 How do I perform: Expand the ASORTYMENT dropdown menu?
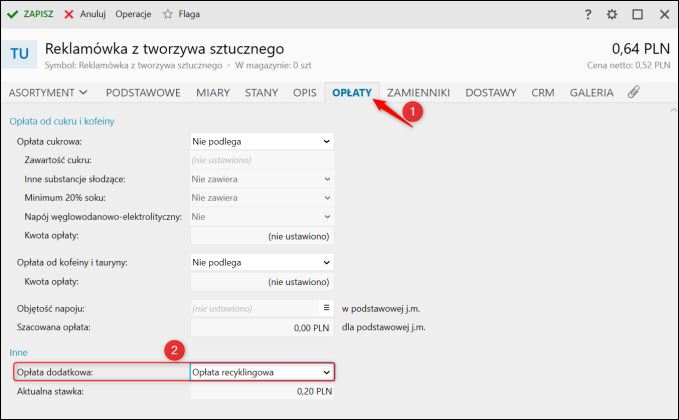[48, 93]
